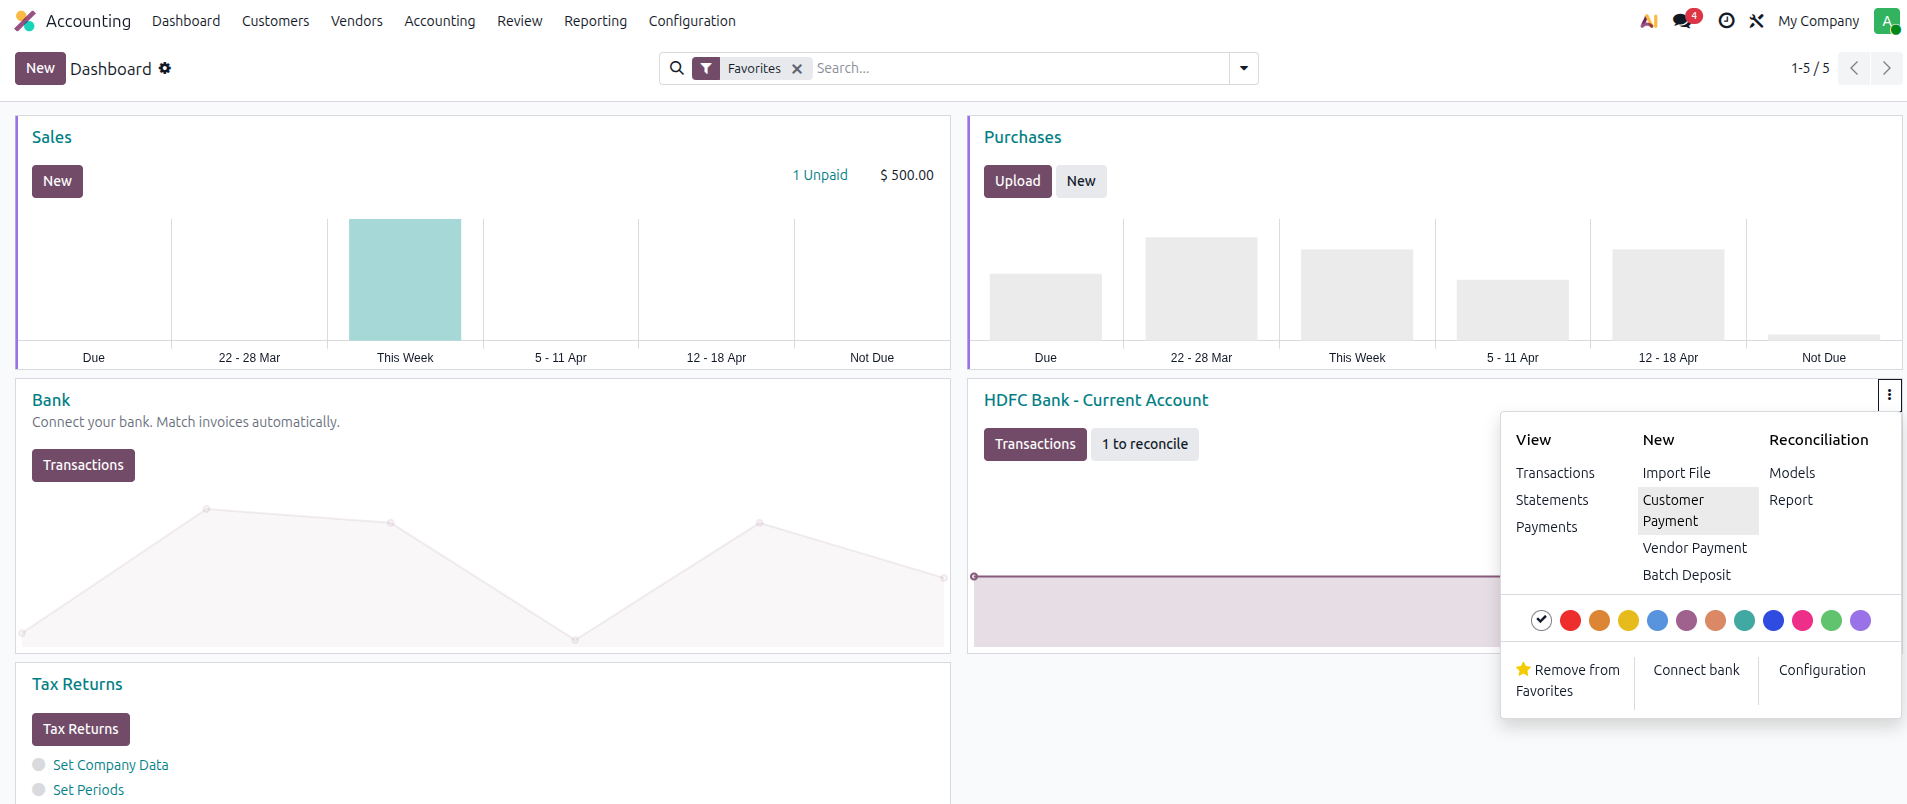Image resolution: width=1907 pixels, height=804 pixels.
Task: Click the star Remove from Favorites
Action: point(1568,680)
